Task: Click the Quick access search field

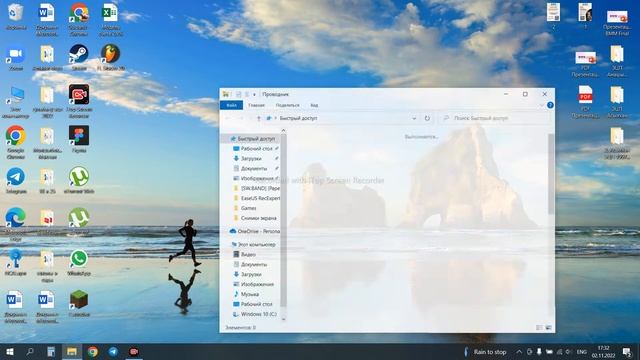Action: click(x=496, y=118)
